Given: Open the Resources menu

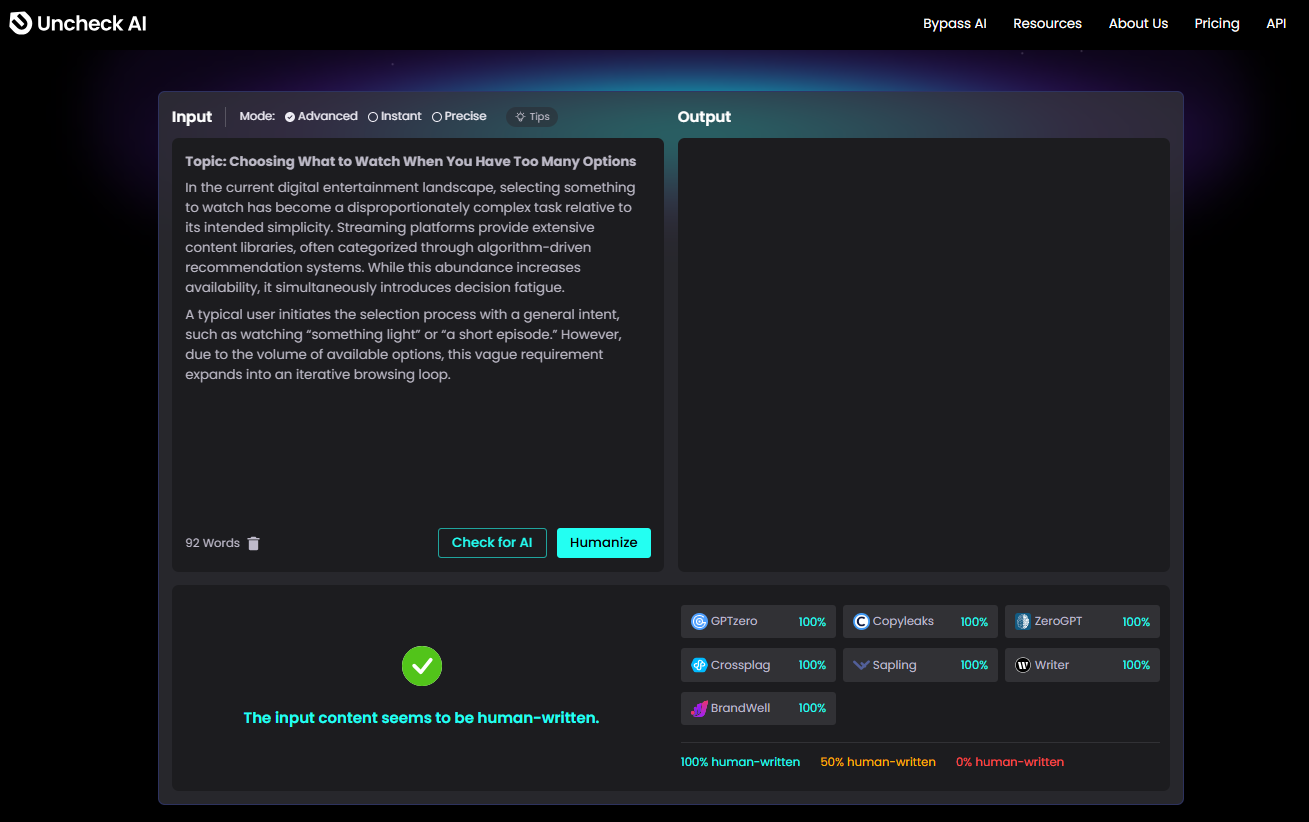Looking at the screenshot, I should point(1047,24).
